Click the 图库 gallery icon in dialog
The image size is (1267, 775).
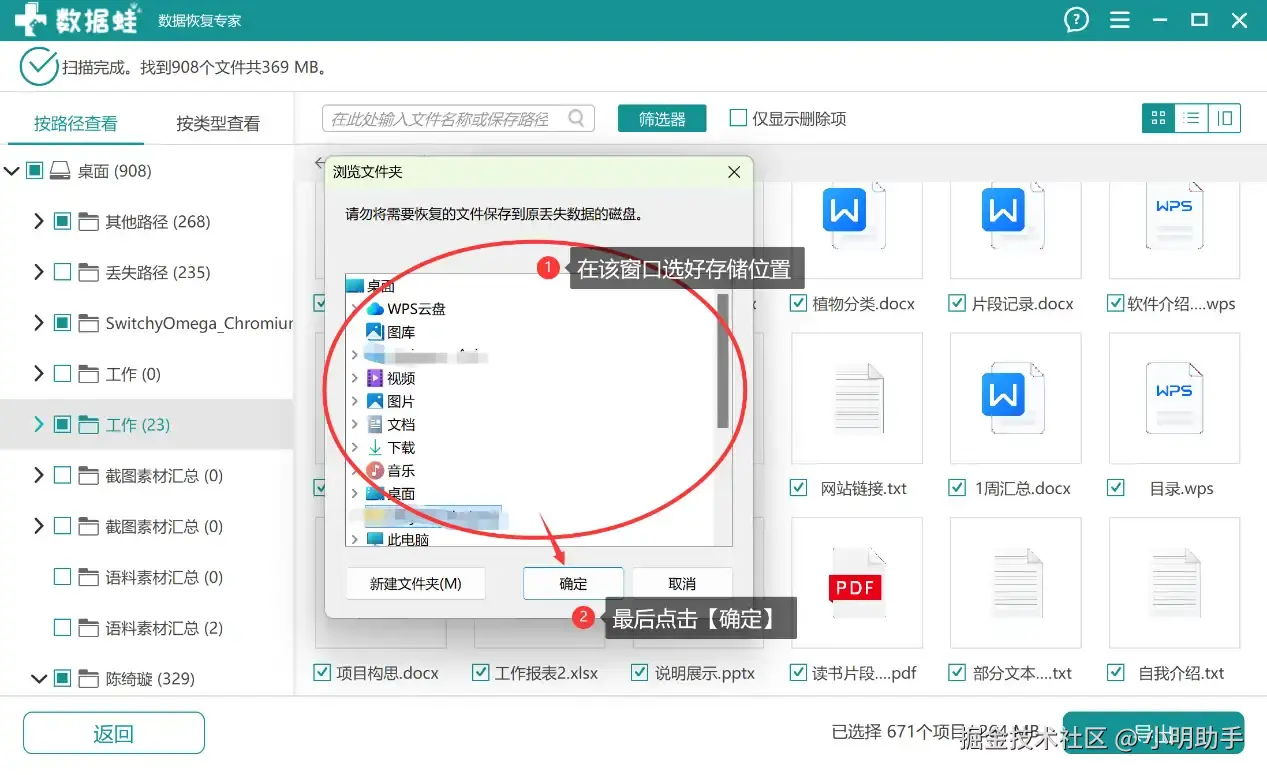tap(375, 332)
